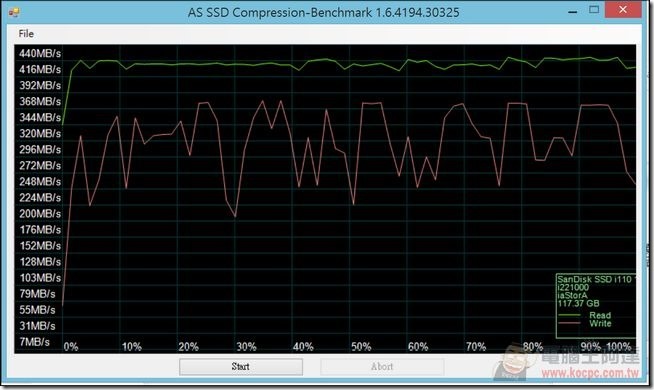
Task: Click the 152MB/s axis label
Action: (x=40, y=246)
